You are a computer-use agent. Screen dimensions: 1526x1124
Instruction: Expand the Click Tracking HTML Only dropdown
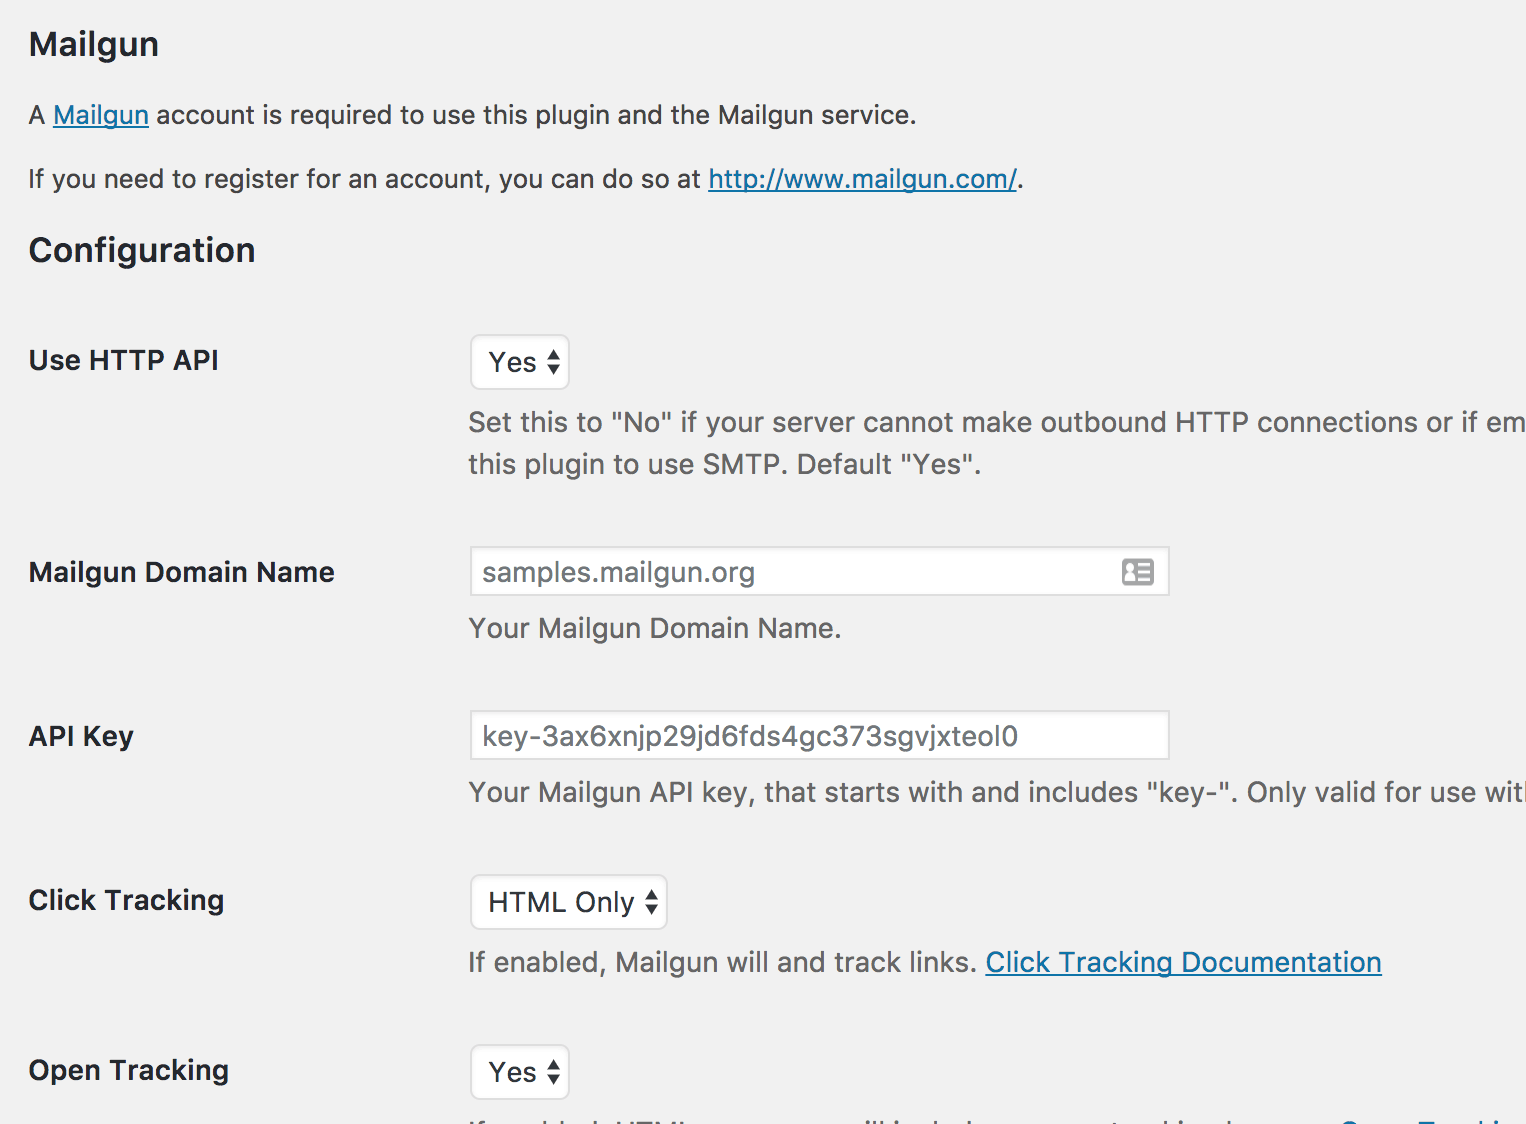click(568, 902)
